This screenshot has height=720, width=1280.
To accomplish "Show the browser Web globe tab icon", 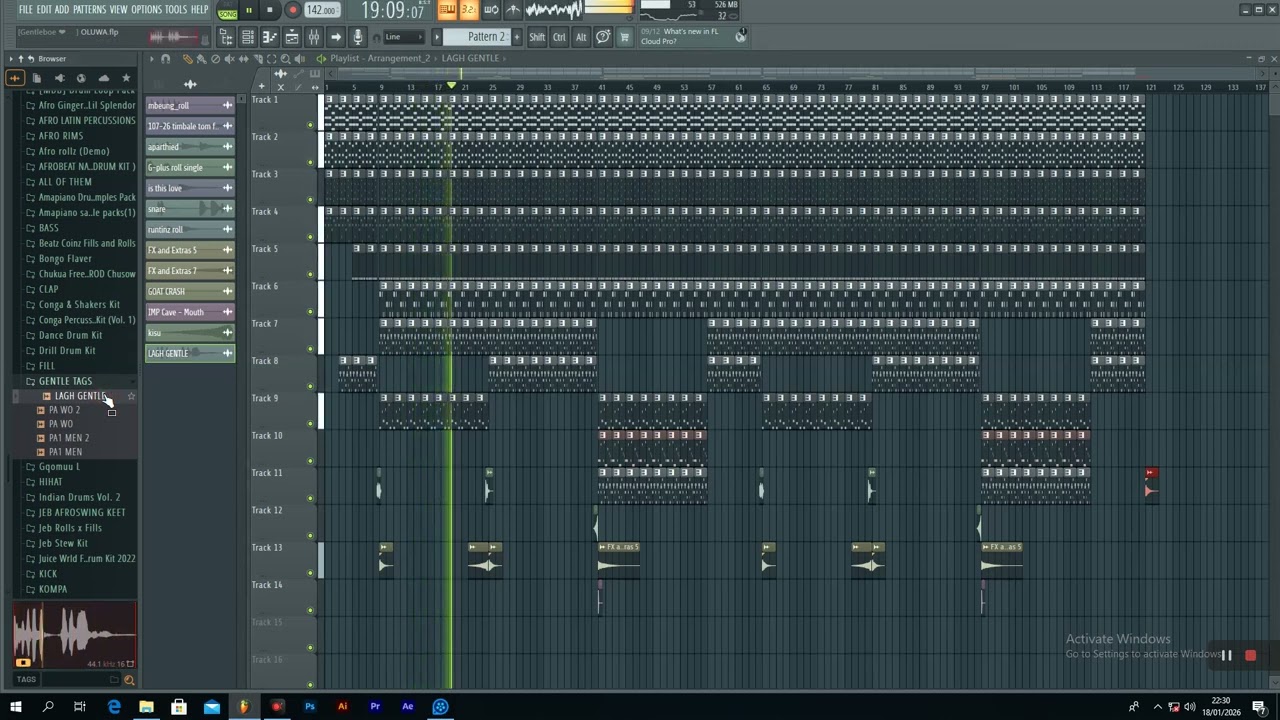I will coord(81,78).
